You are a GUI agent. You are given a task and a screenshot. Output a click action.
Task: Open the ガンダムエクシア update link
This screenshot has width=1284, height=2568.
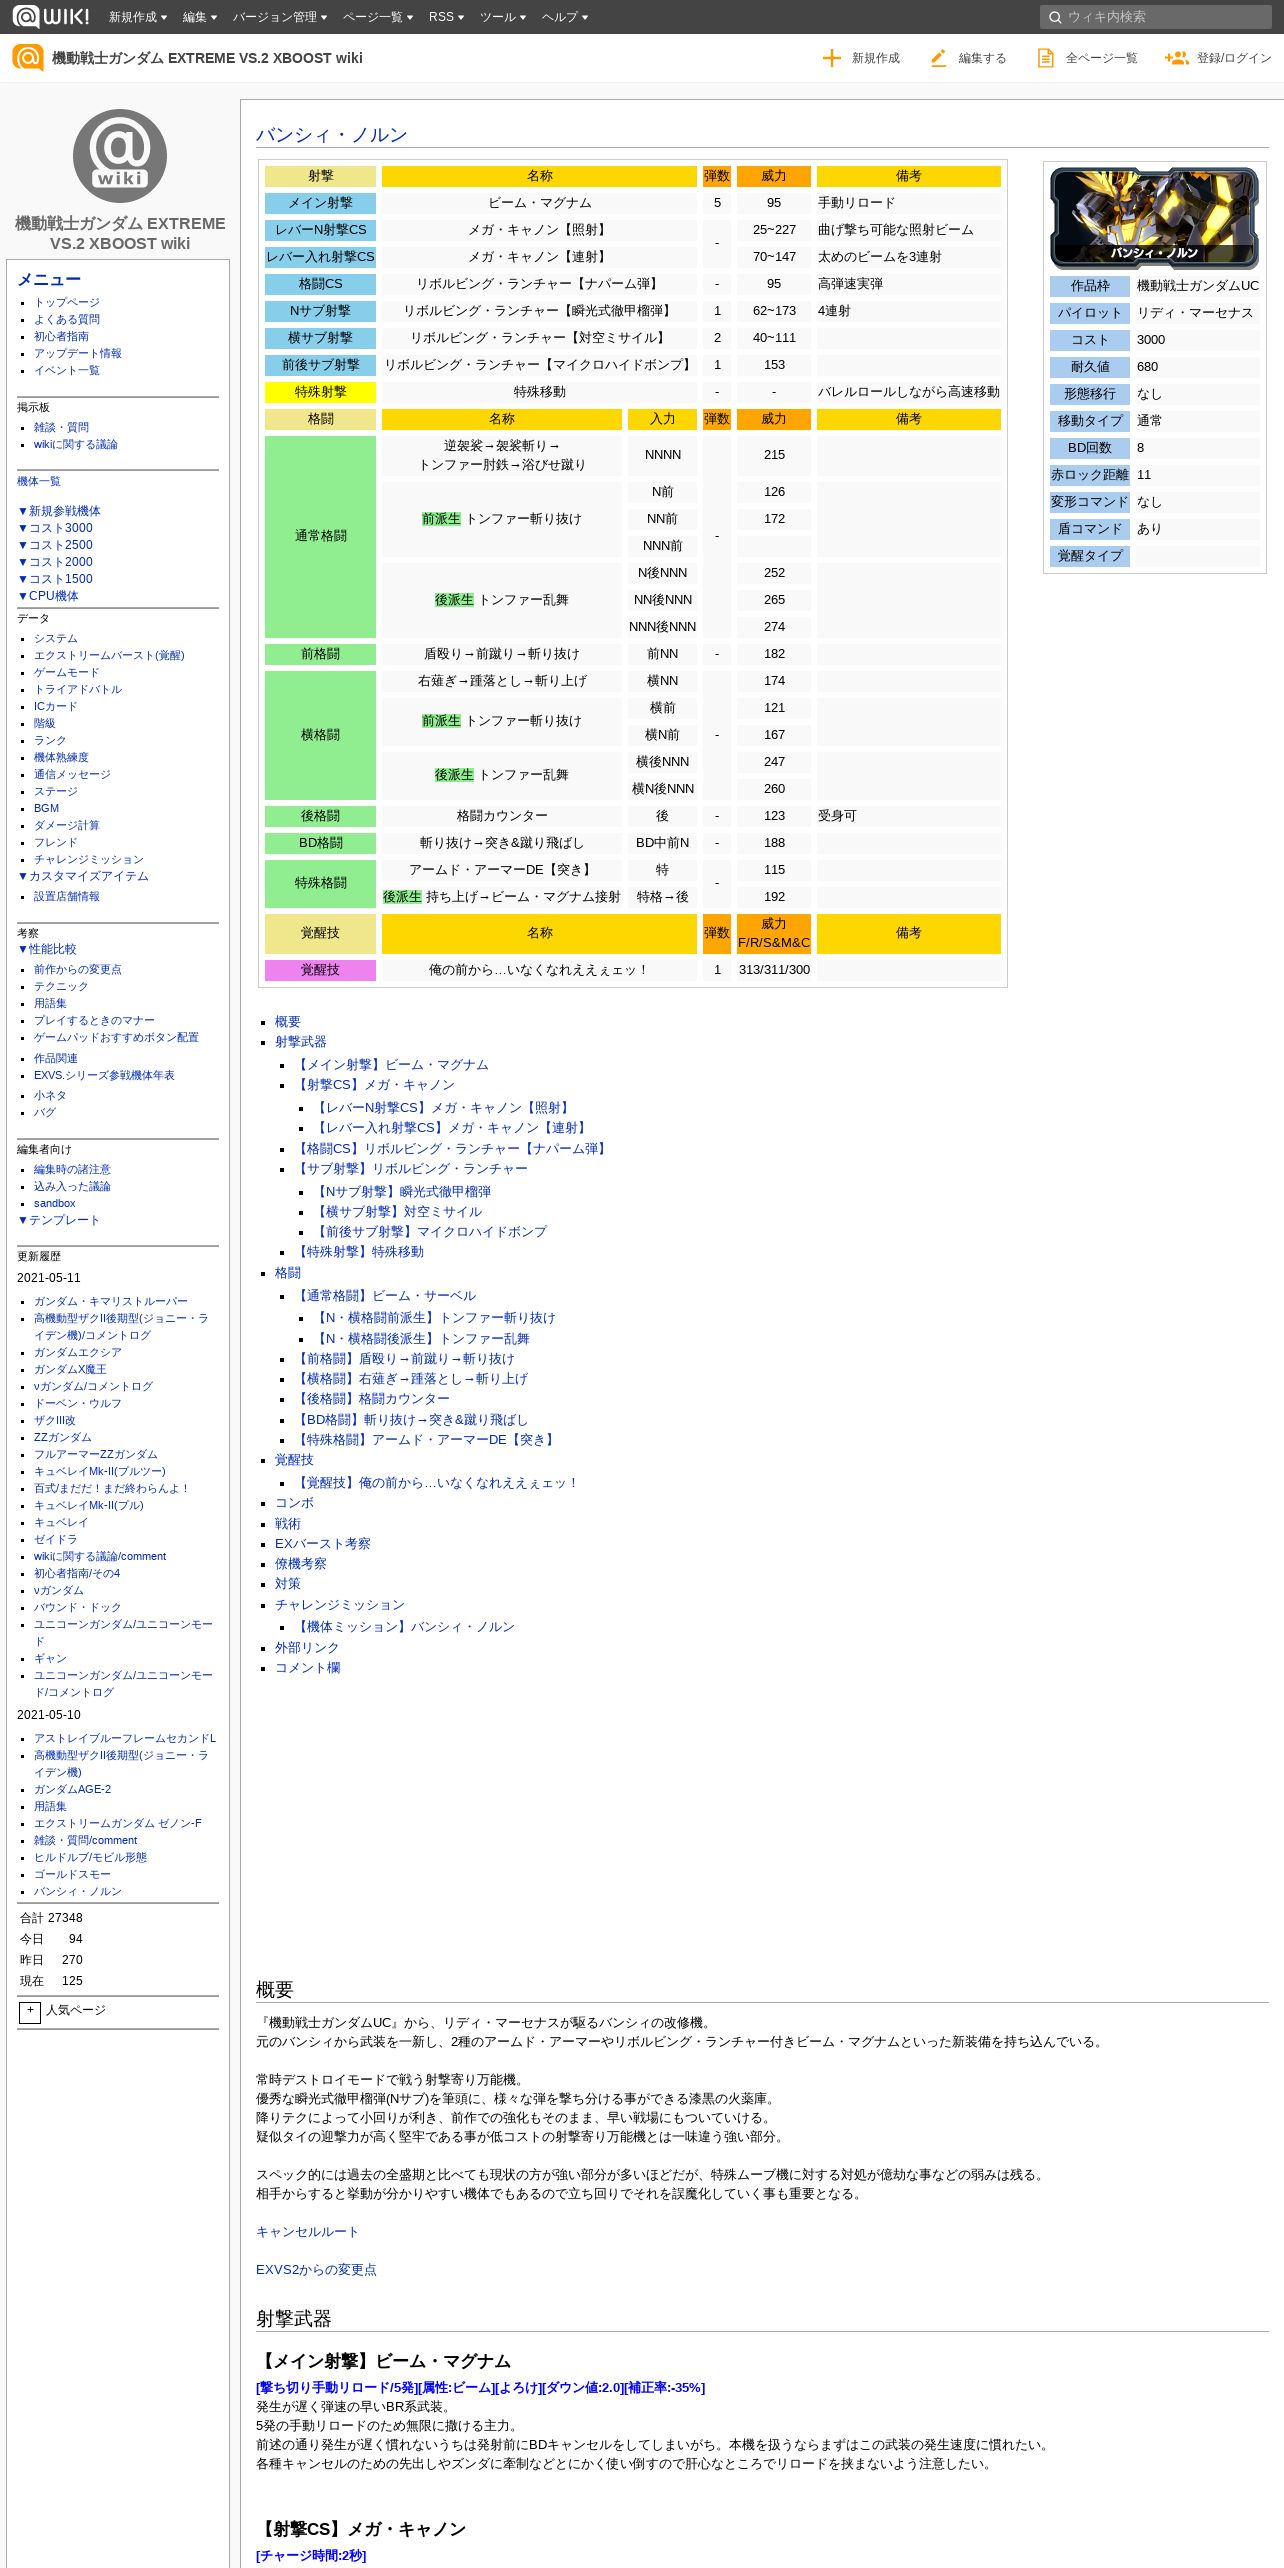pyautogui.click(x=78, y=1352)
